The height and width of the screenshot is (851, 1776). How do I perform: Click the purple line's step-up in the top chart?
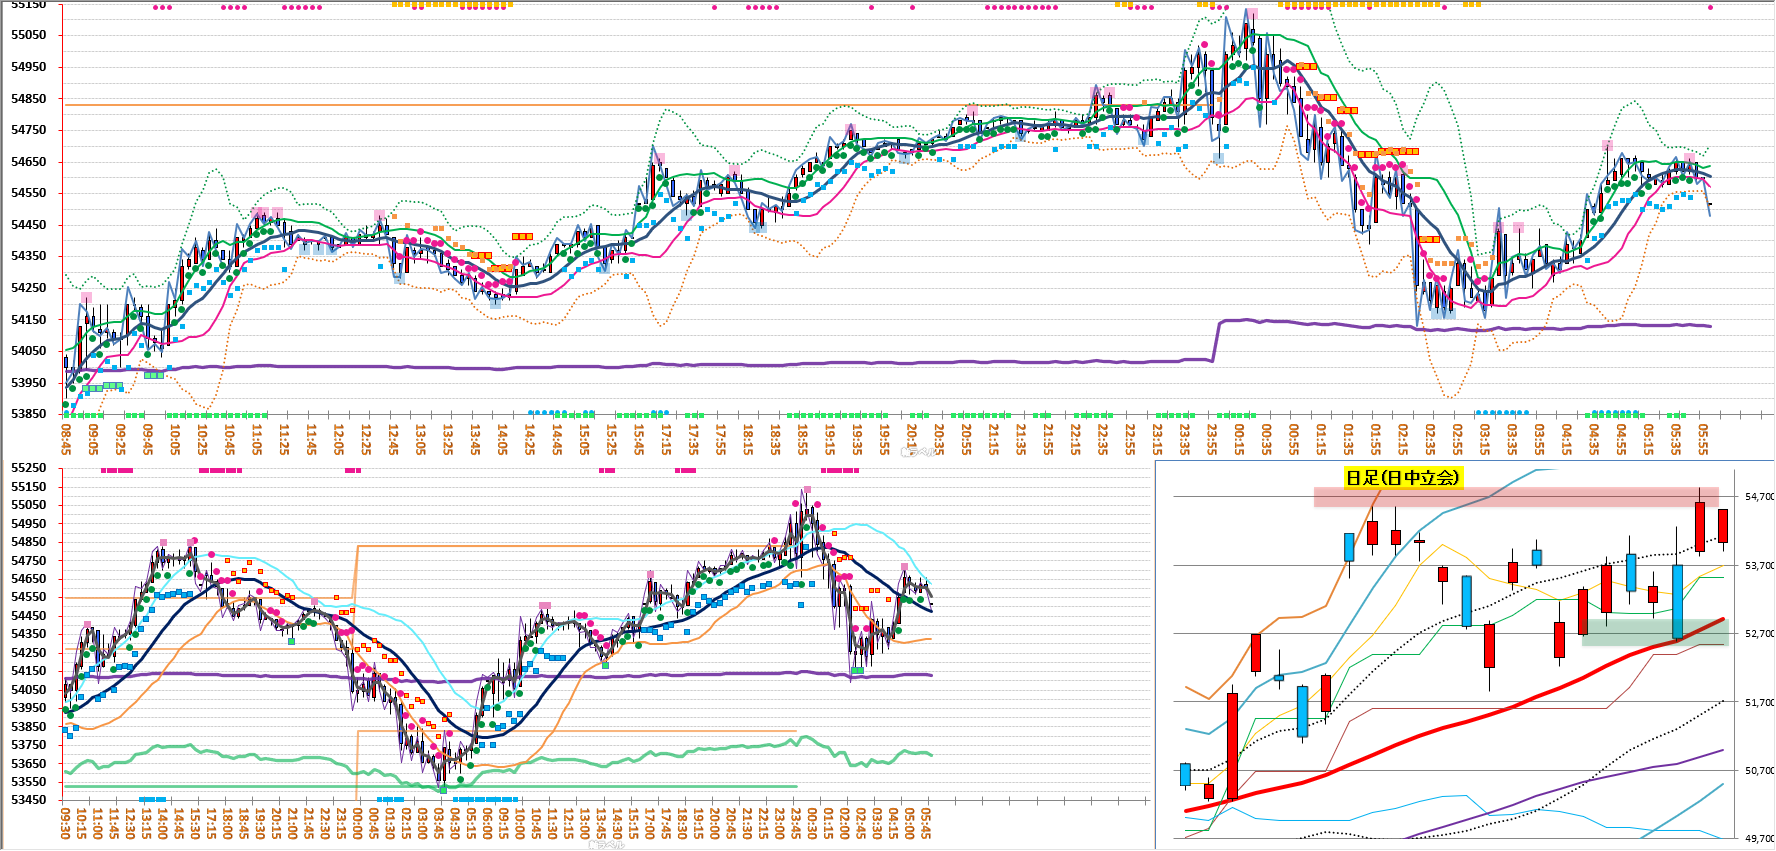point(1217,340)
